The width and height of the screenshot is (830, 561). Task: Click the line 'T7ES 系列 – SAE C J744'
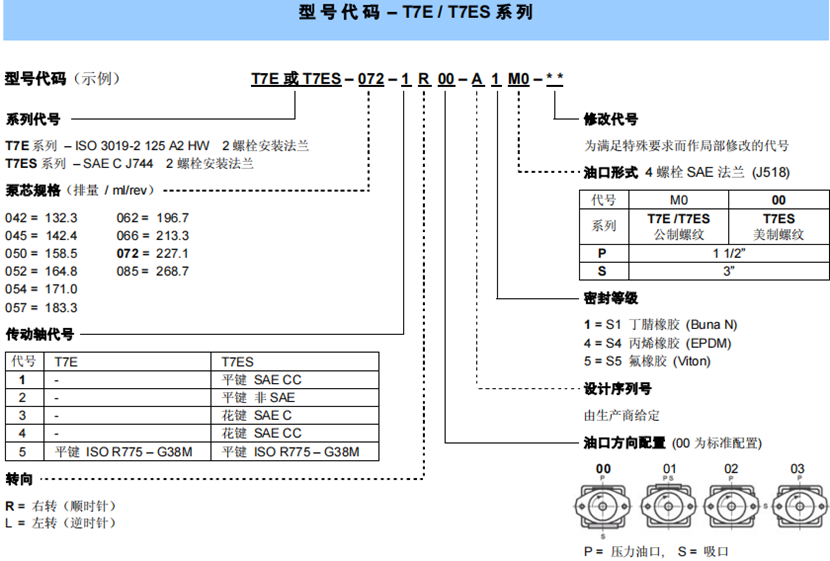(x=79, y=164)
